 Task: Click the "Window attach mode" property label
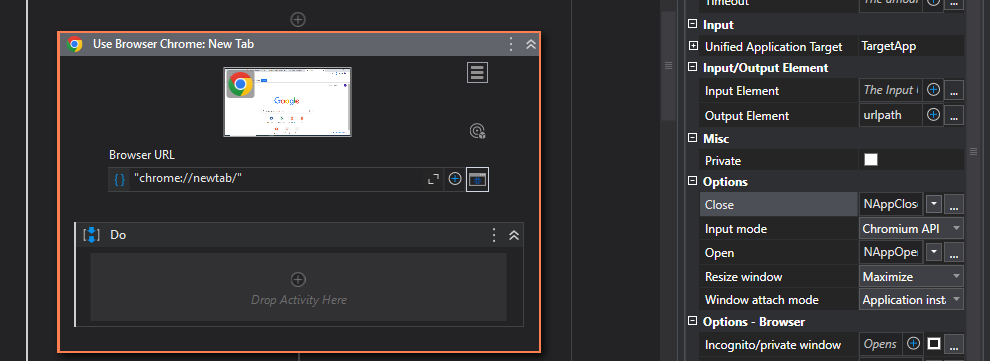tap(761, 300)
